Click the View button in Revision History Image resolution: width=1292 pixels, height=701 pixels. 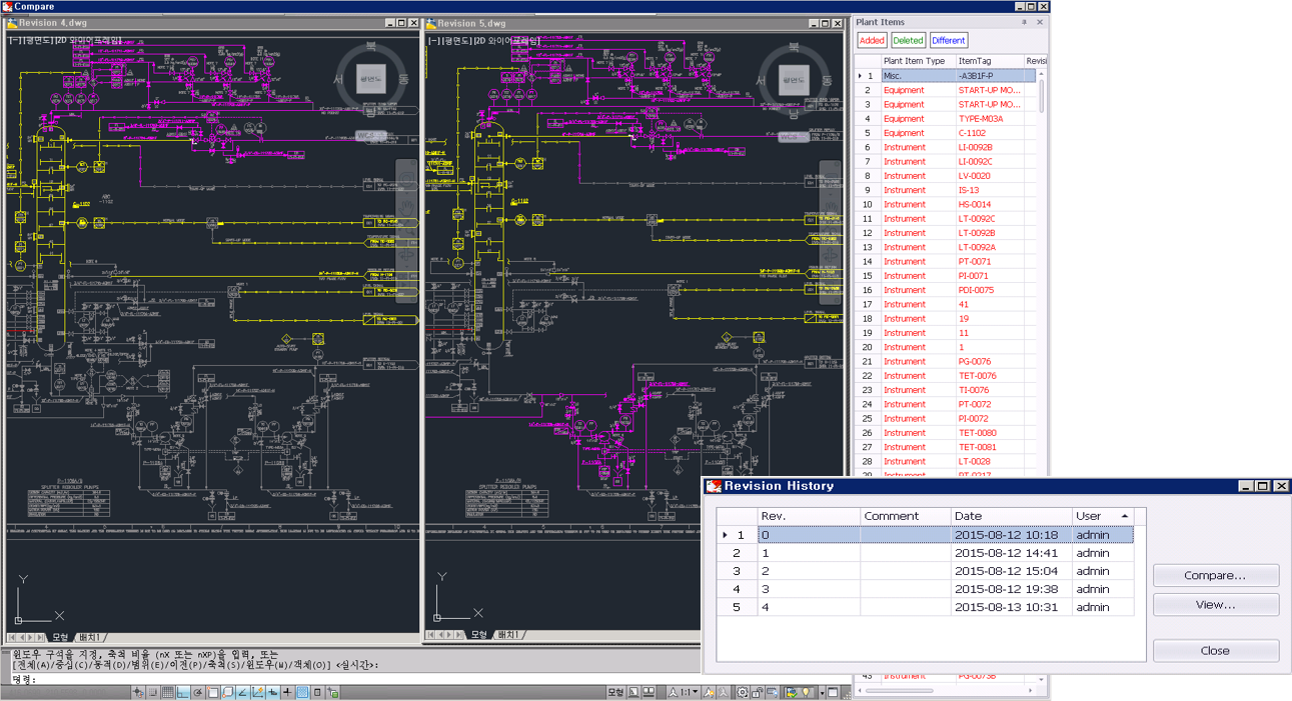pos(1215,604)
